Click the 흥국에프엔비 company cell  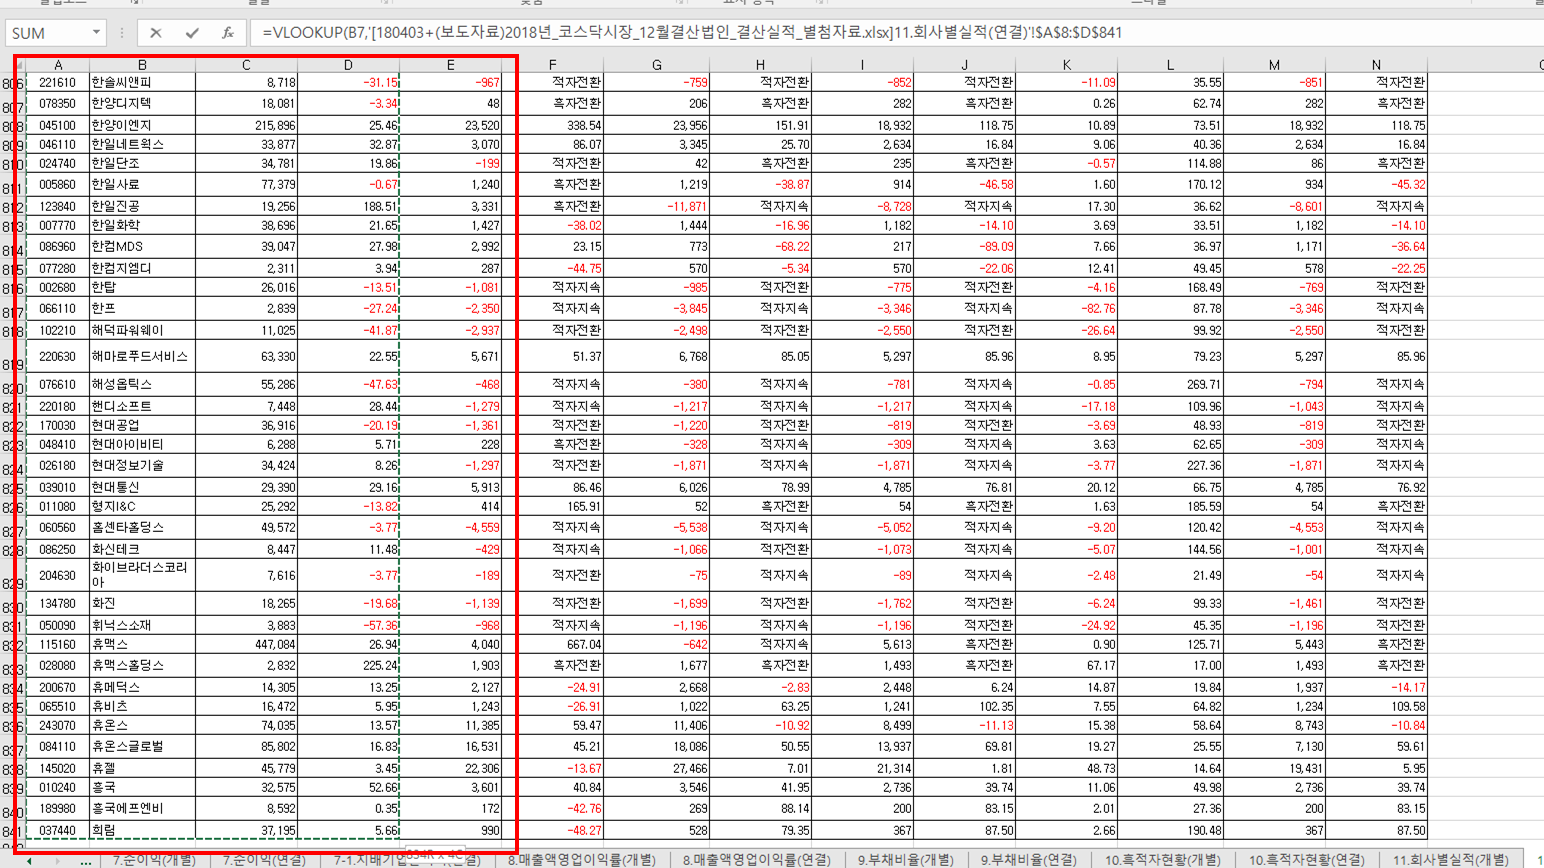pos(142,808)
